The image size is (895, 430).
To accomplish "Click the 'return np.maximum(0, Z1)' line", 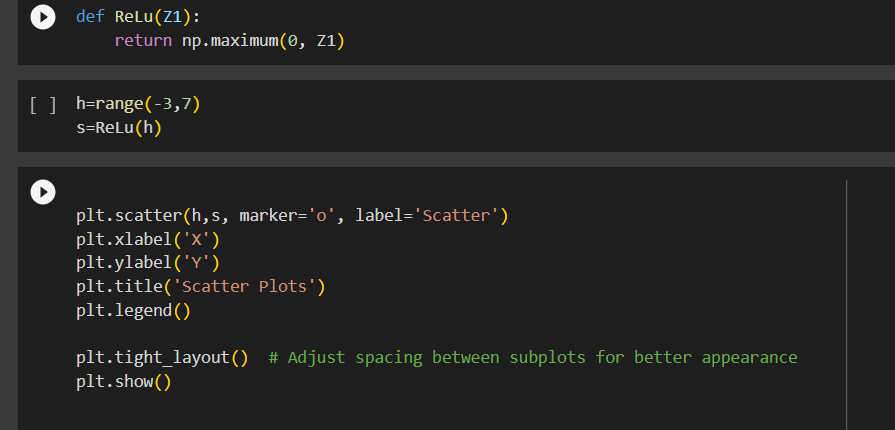I will coord(229,41).
